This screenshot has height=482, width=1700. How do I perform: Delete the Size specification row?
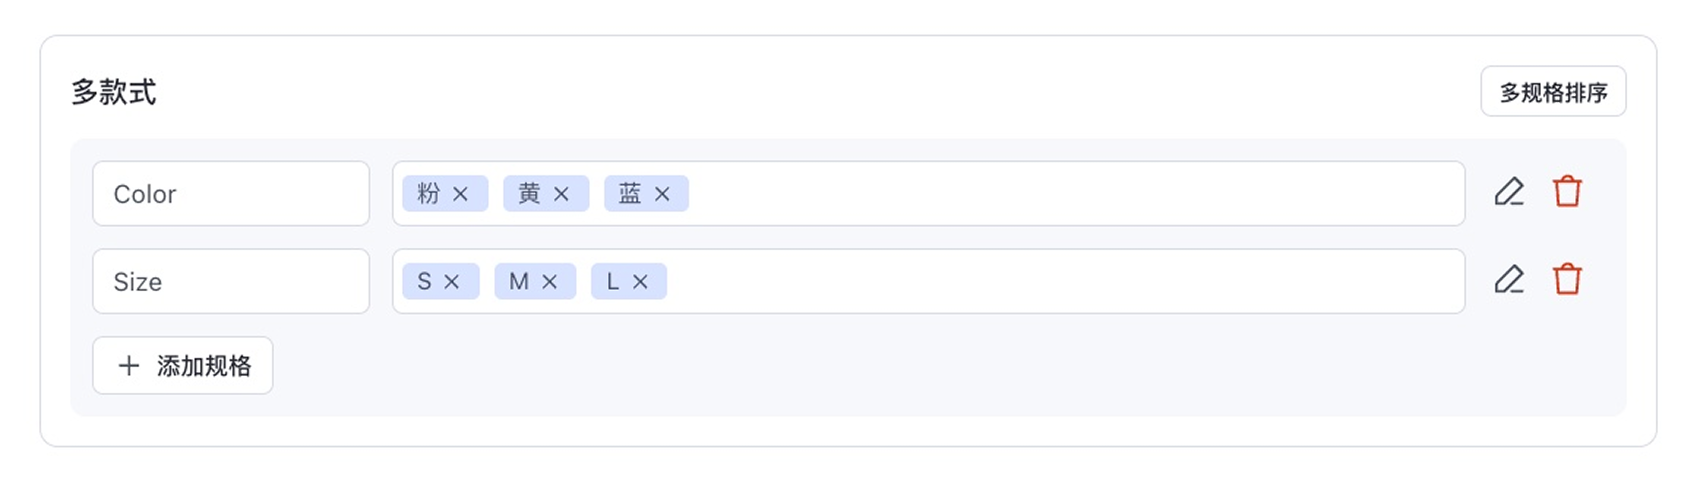point(1567,280)
